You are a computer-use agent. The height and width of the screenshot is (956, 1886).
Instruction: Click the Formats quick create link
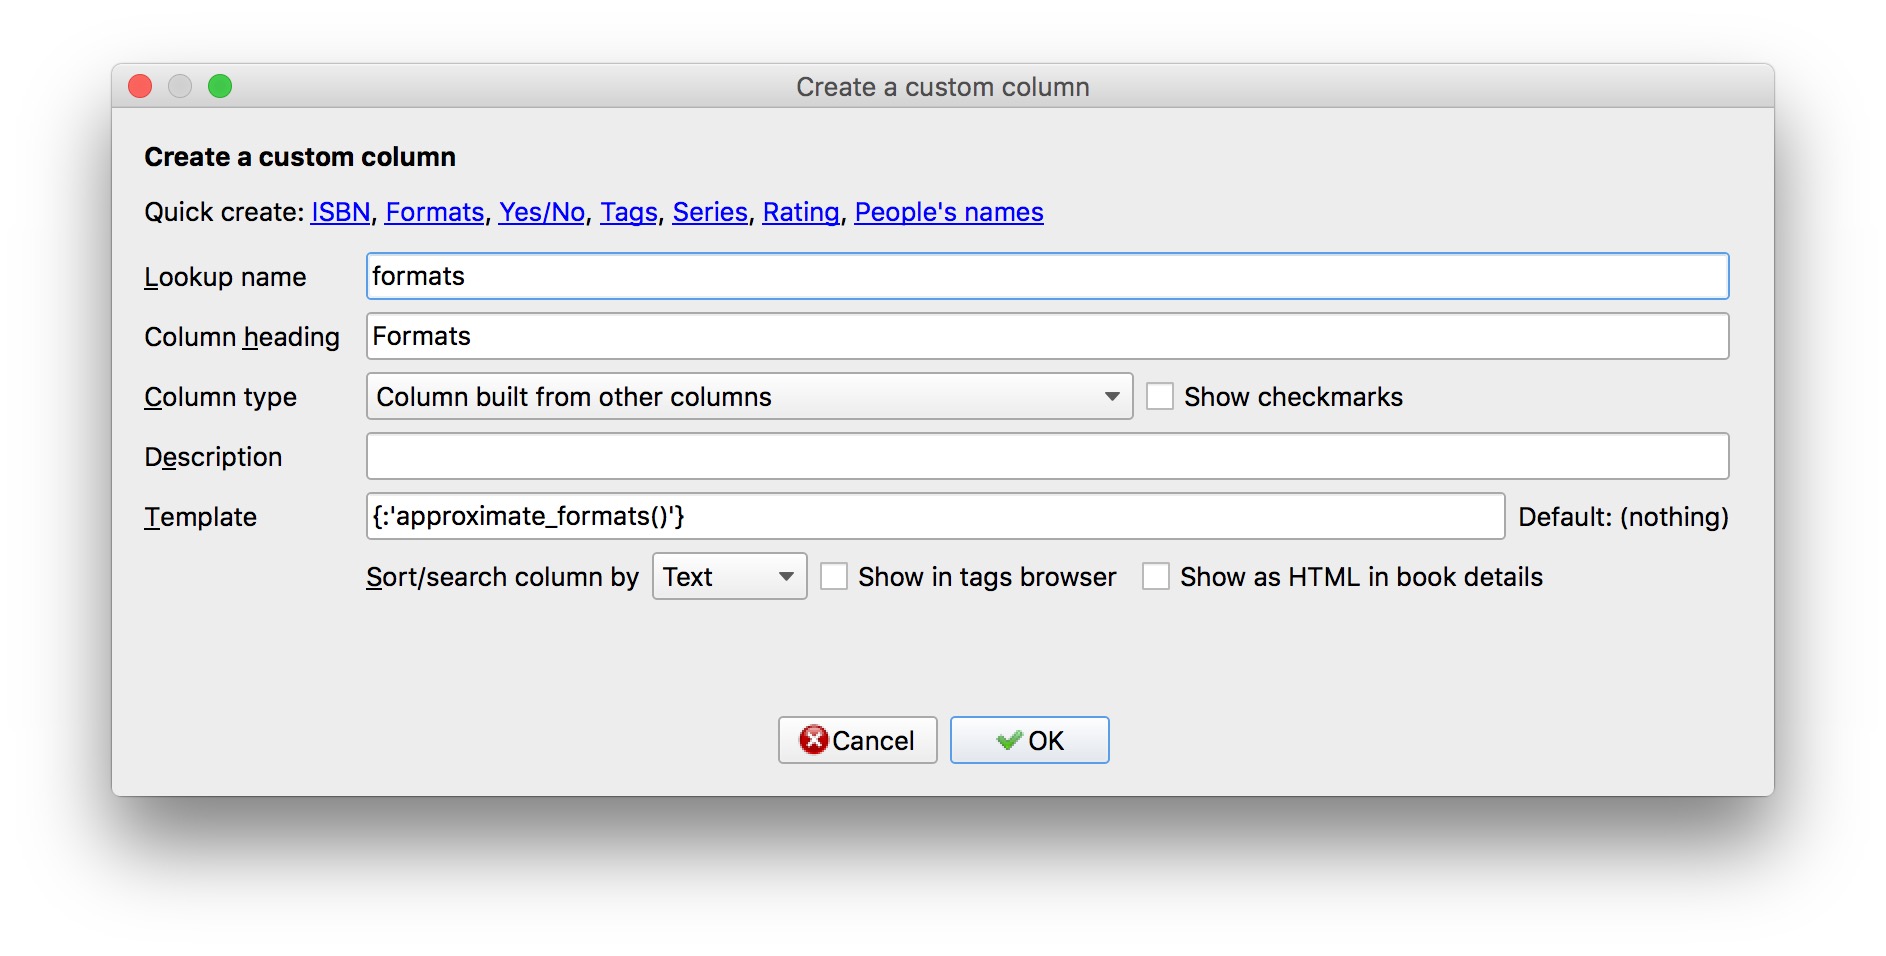[x=434, y=212]
